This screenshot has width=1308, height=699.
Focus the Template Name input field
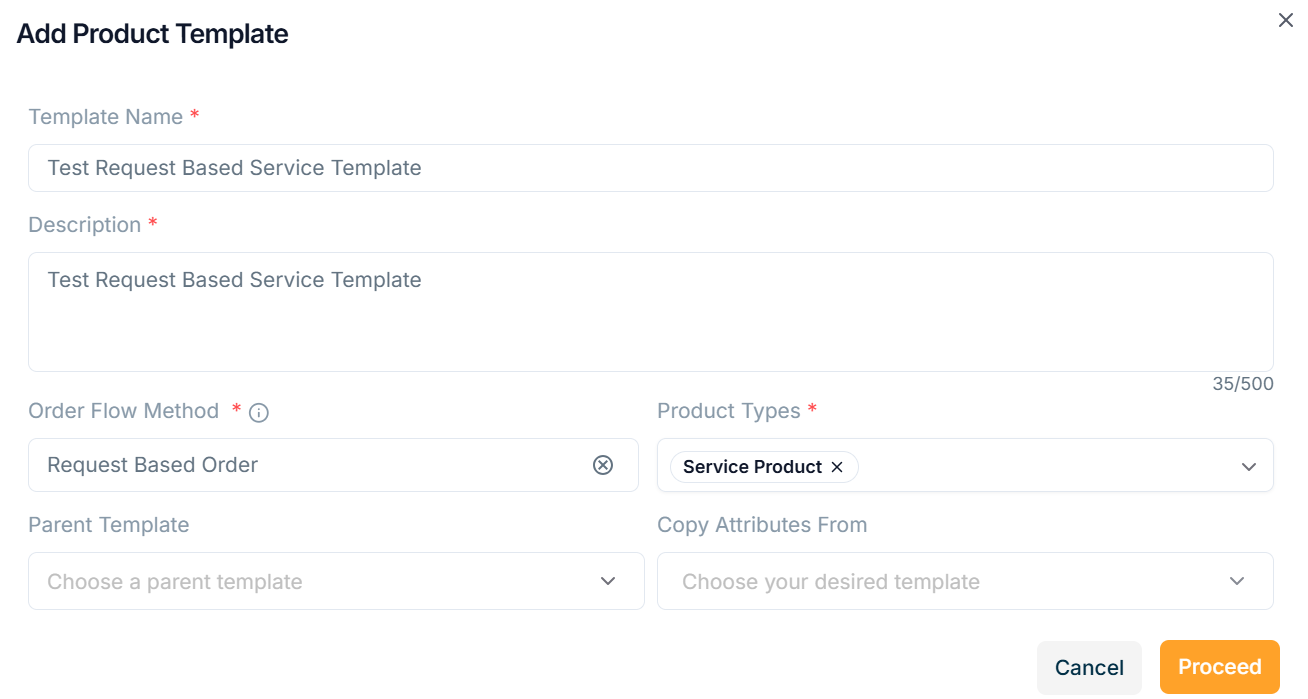(650, 168)
